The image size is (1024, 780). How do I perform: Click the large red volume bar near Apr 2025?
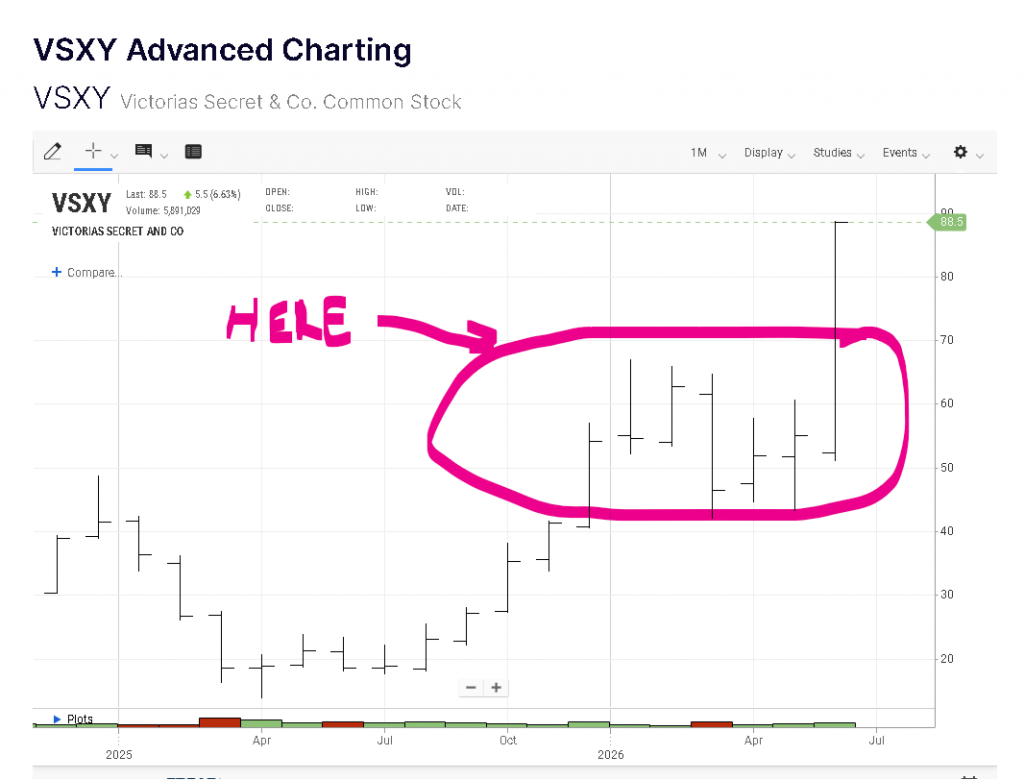tap(220, 722)
